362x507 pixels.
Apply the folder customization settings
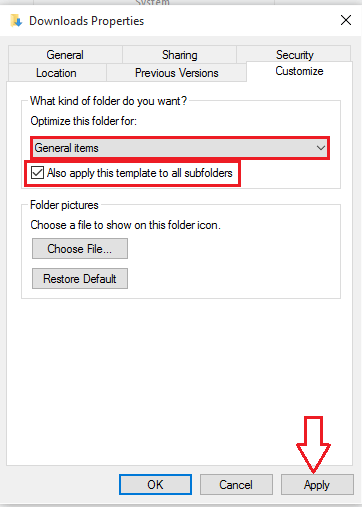click(317, 485)
